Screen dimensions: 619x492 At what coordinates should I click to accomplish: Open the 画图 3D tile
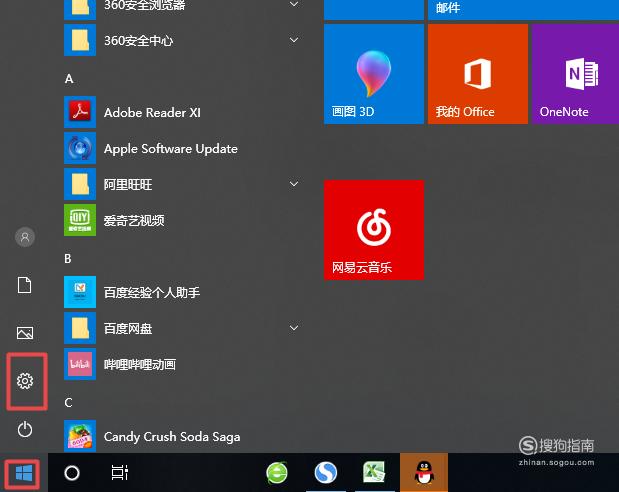374,74
